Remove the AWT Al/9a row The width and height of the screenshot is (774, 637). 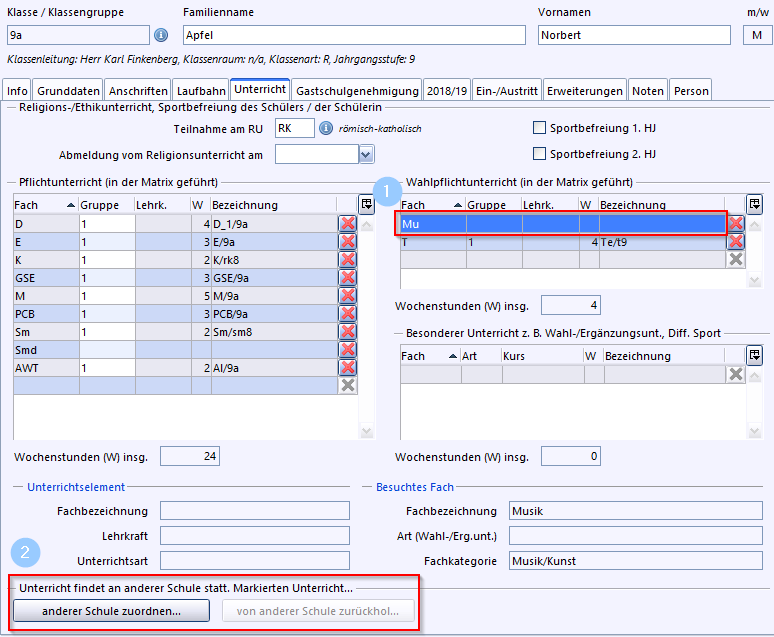click(x=348, y=368)
